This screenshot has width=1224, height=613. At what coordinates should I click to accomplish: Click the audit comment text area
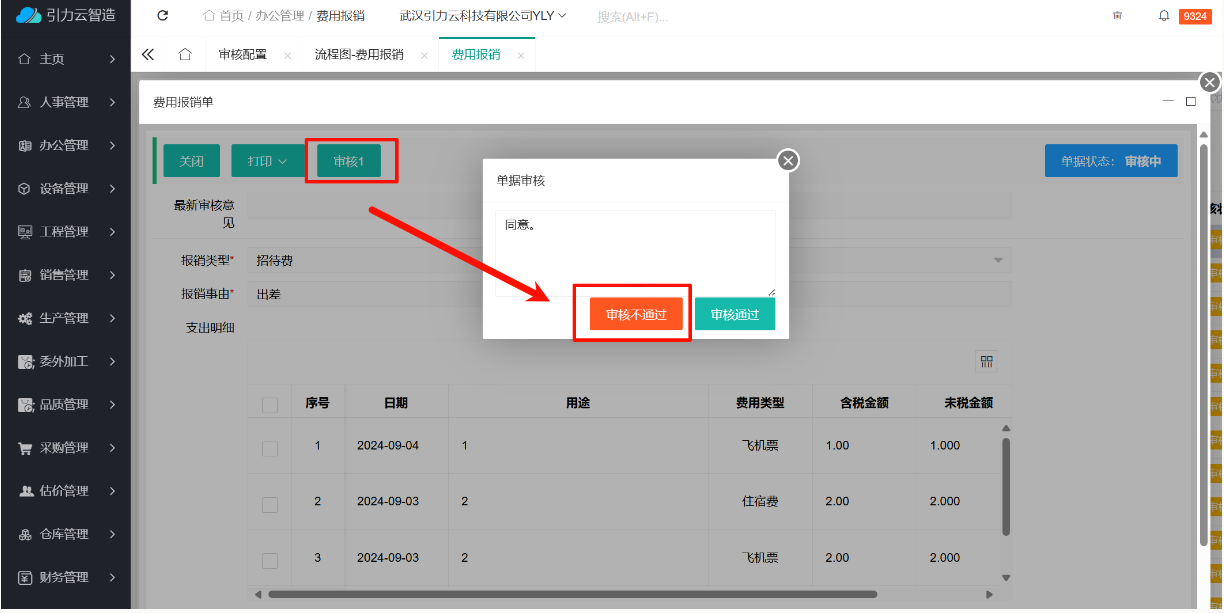coord(634,252)
